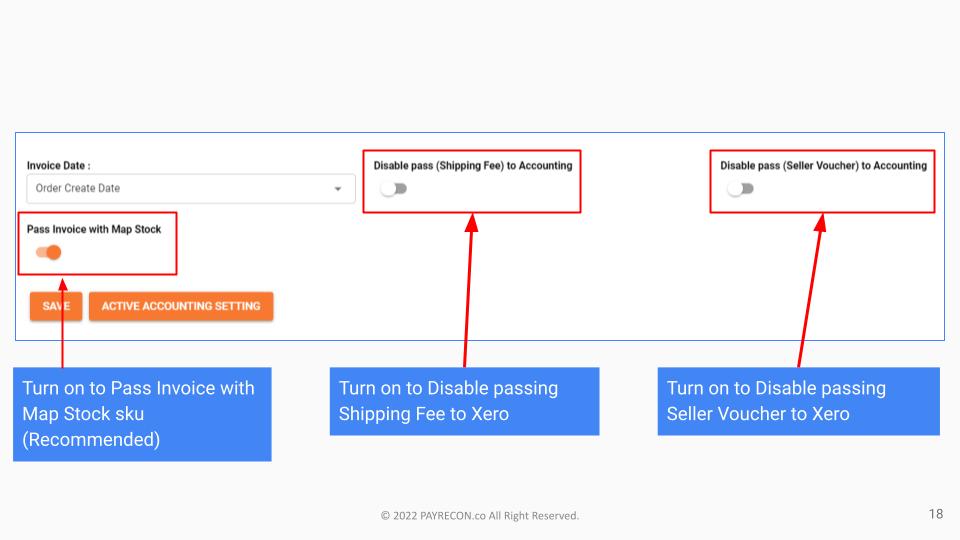
Task: Toggle the Pass Invoice with Map Stock switch
Action: [x=48, y=252]
